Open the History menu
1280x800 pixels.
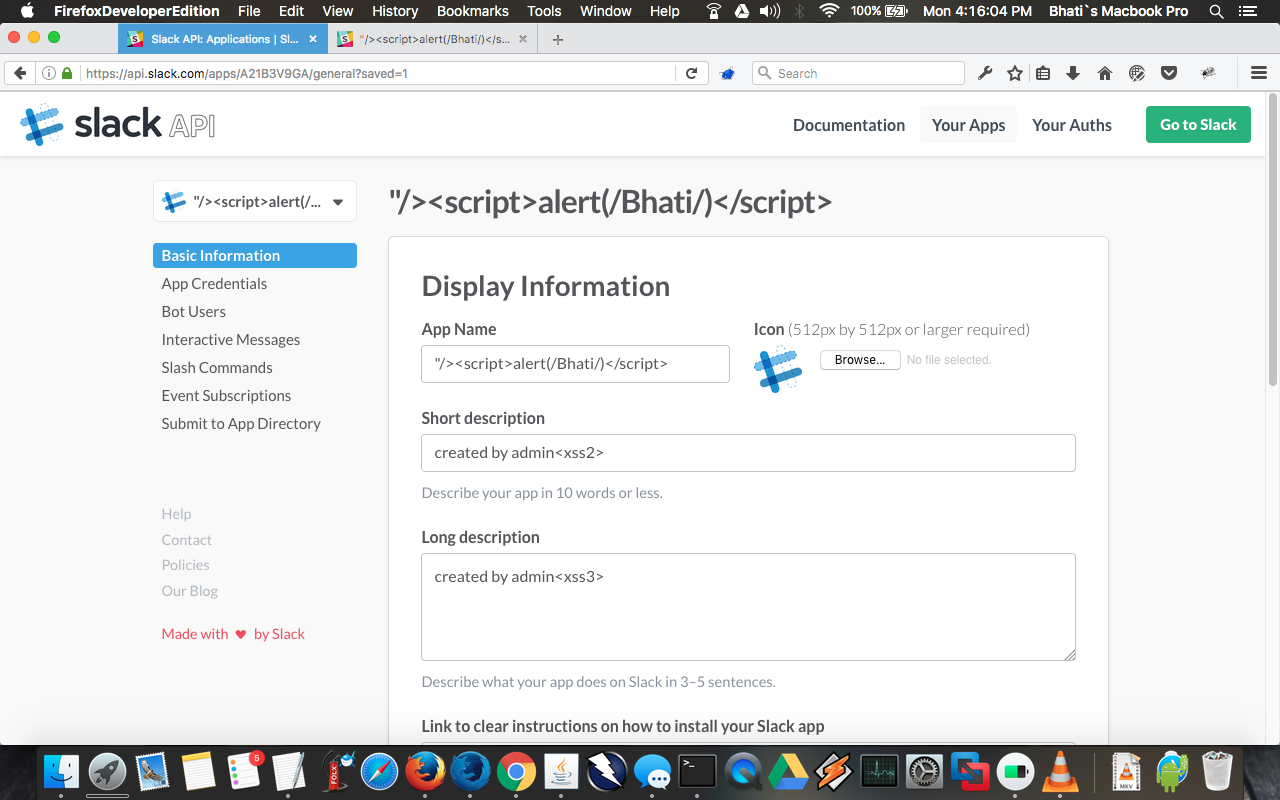(395, 11)
